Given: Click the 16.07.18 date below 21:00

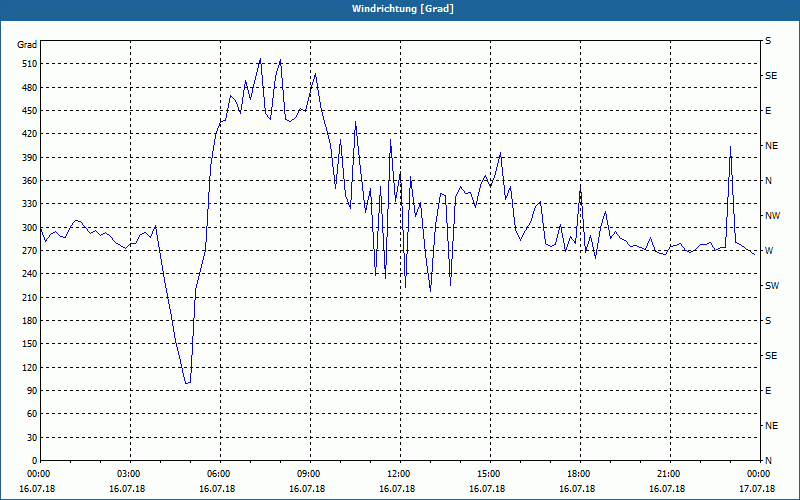Looking at the screenshot, I should 667,489.
